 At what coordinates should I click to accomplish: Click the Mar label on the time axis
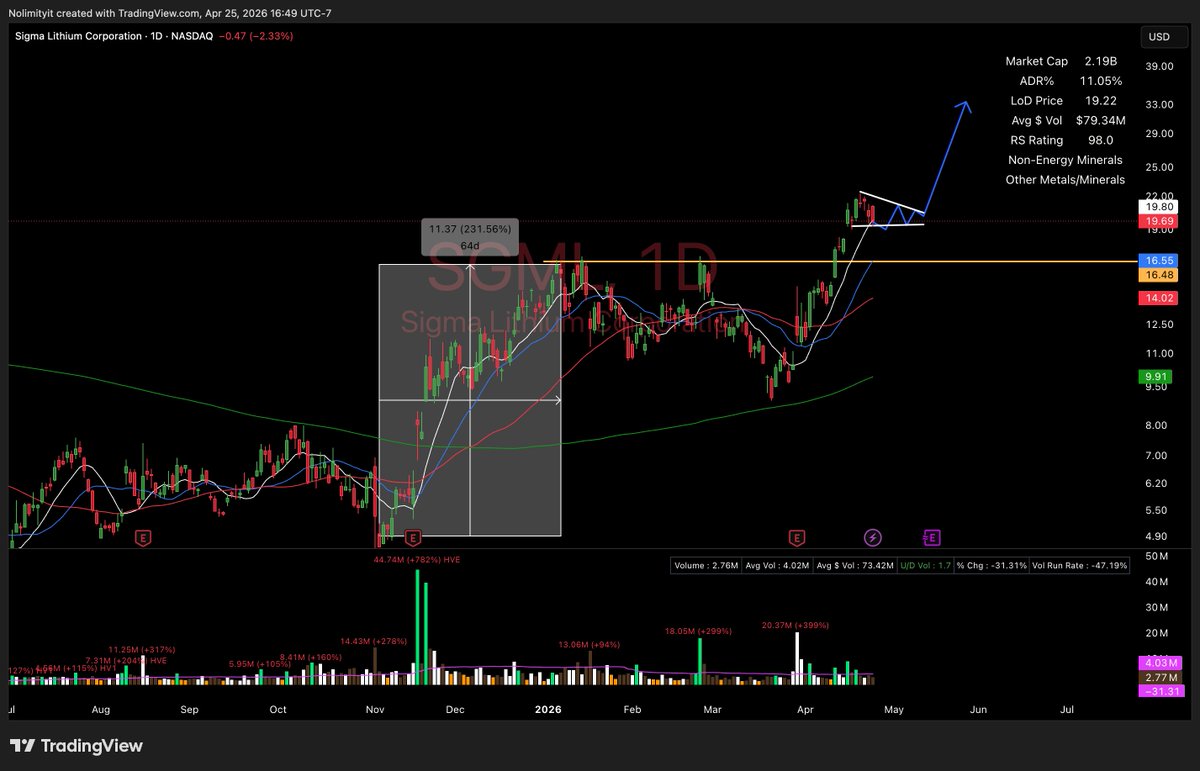713,709
